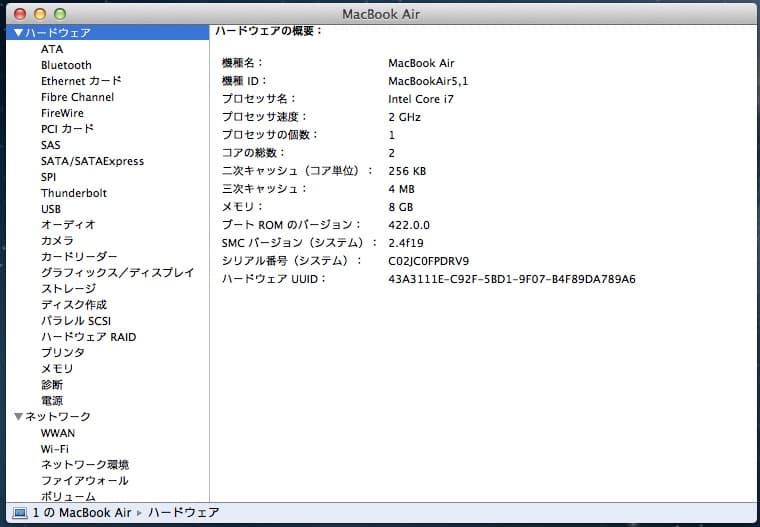Viewport: 760px width, 527px height.
Task: Click the MacBook Air window title
Action: (381, 14)
